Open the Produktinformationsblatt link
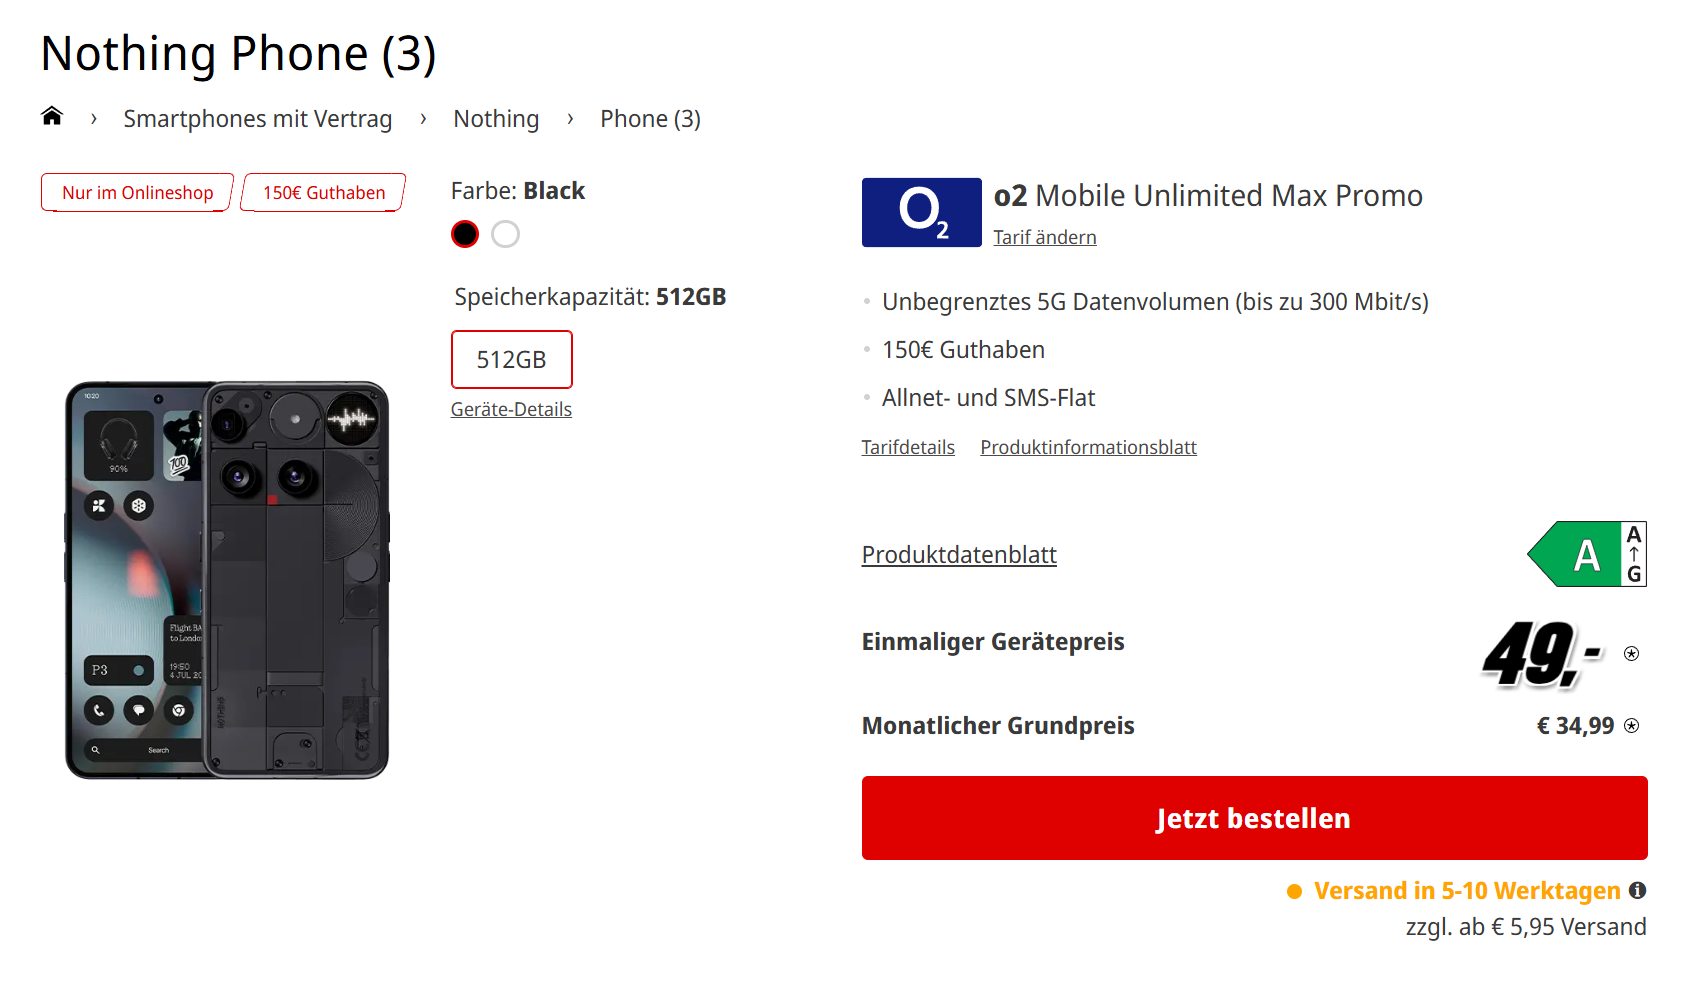Image resolution: width=1698 pixels, height=982 pixels. click(x=1088, y=447)
